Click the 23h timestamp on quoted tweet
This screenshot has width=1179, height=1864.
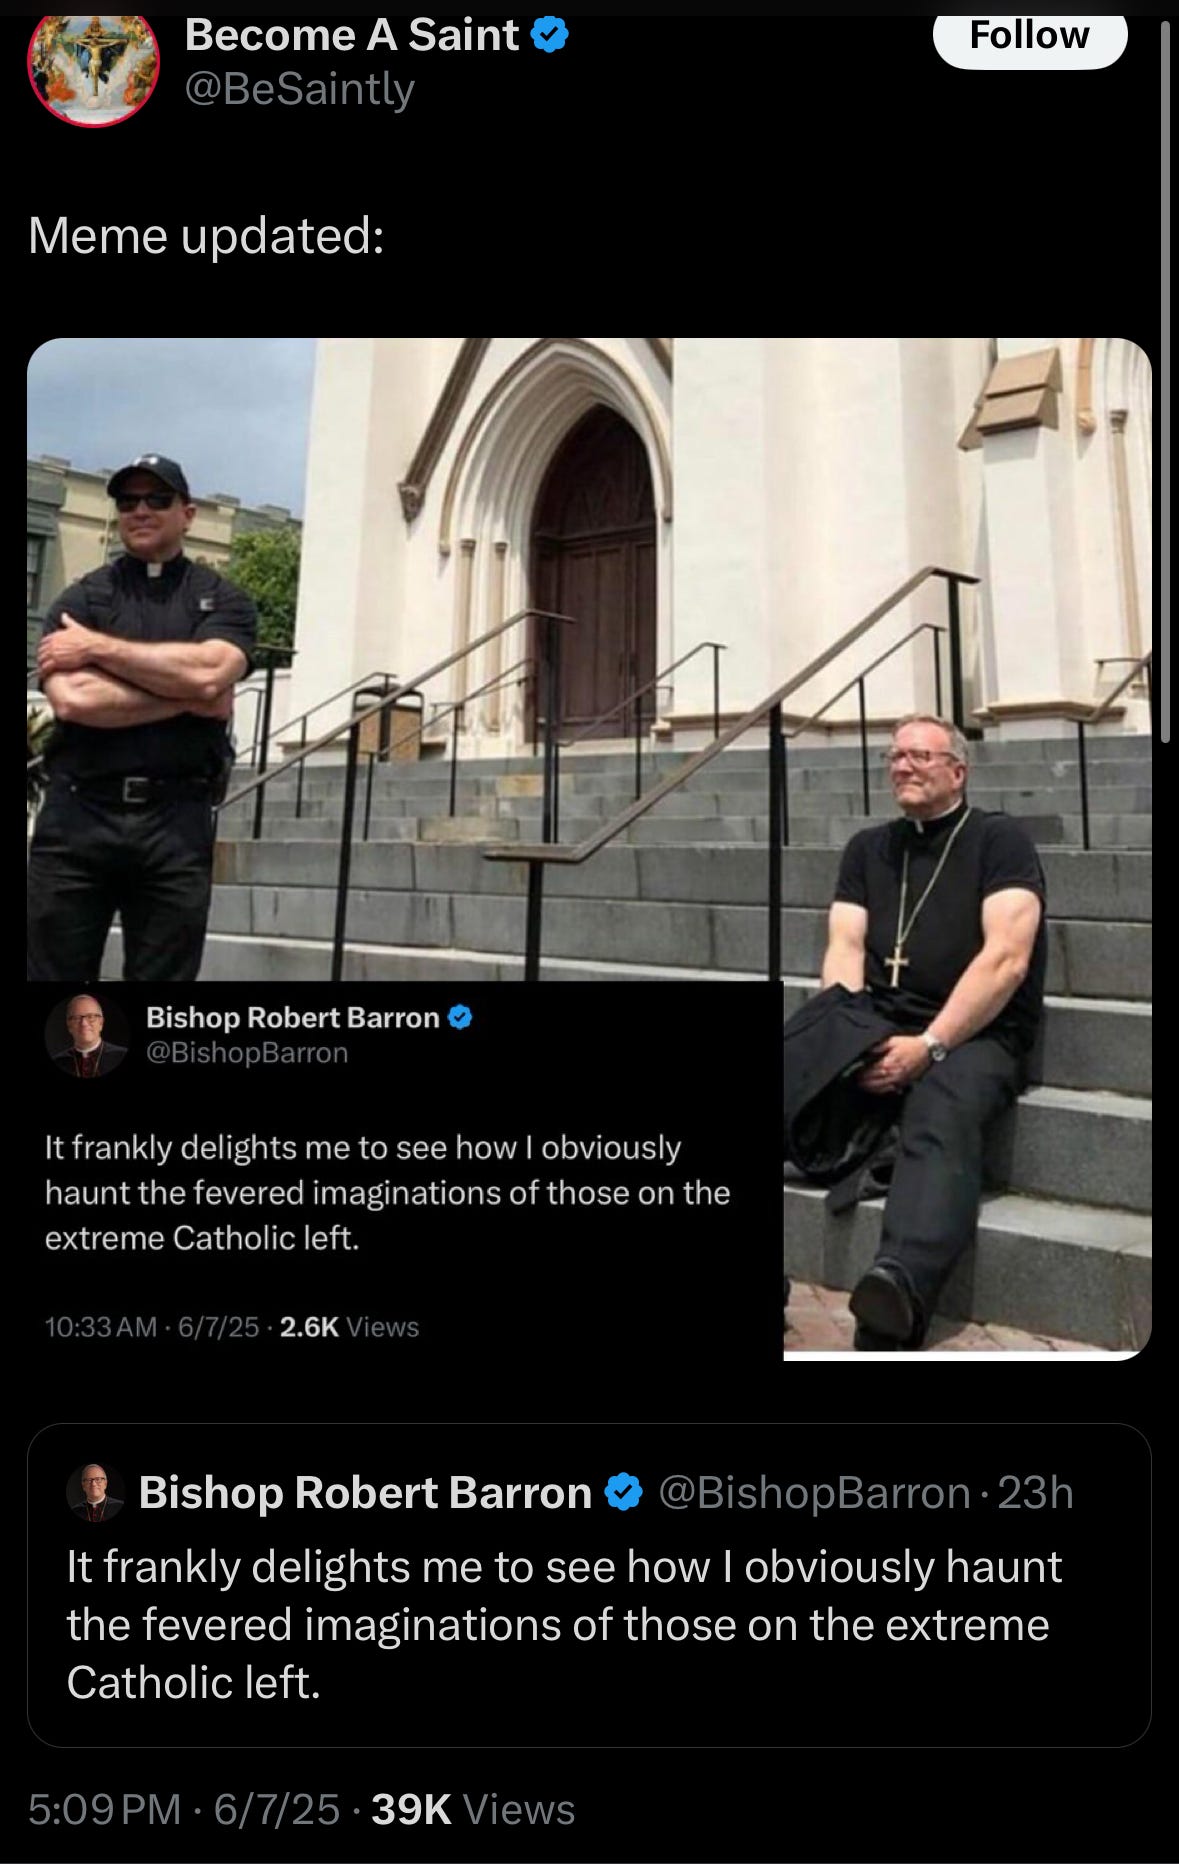coord(1036,1493)
